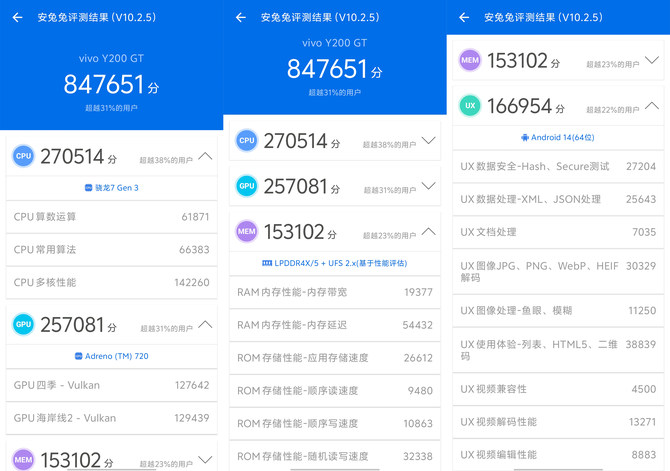Tap the vivo Y200 GT name in the middle screenshot
Image resolution: width=670 pixels, height=471 pixels.
tap(335, 43)
